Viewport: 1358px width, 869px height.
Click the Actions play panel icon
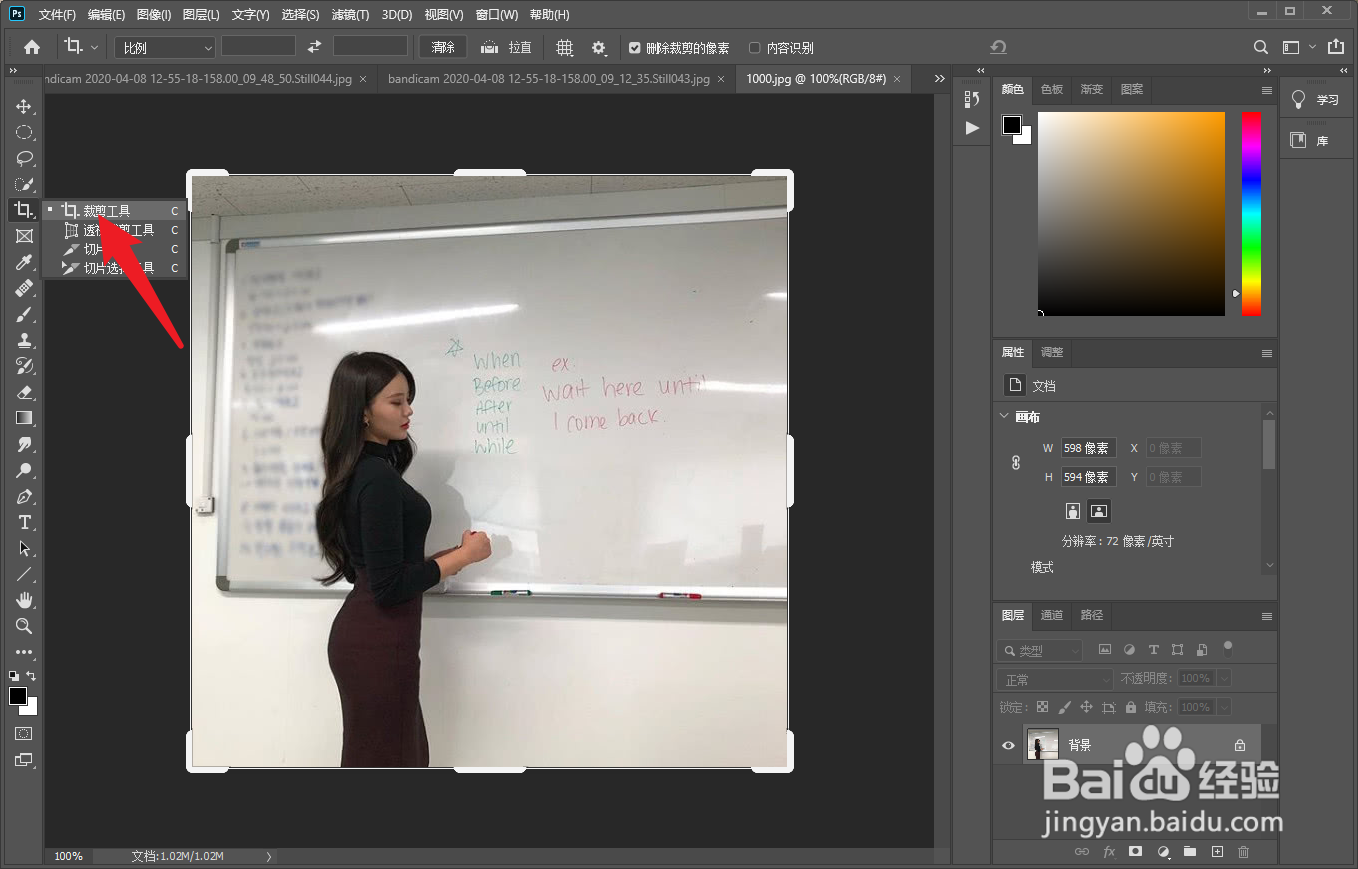(972, 128)
